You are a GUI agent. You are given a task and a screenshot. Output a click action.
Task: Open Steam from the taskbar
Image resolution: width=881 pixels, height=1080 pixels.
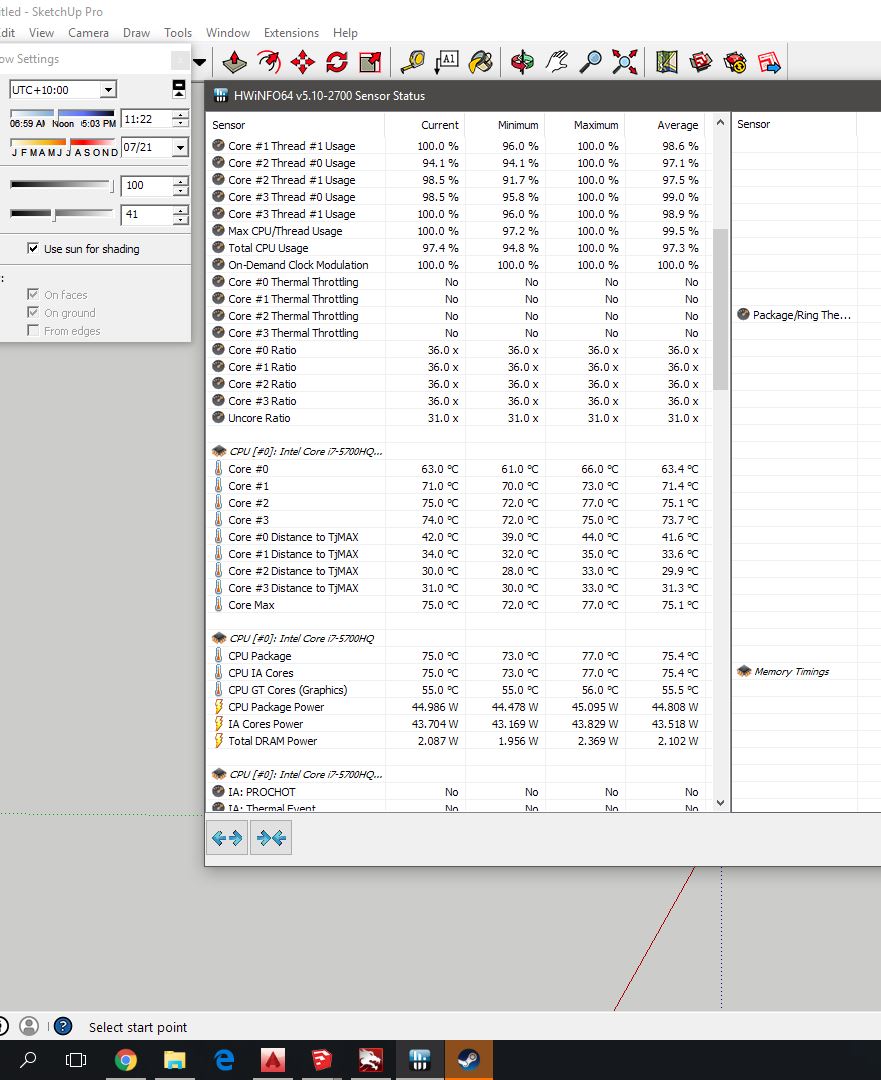(468, 1059)
